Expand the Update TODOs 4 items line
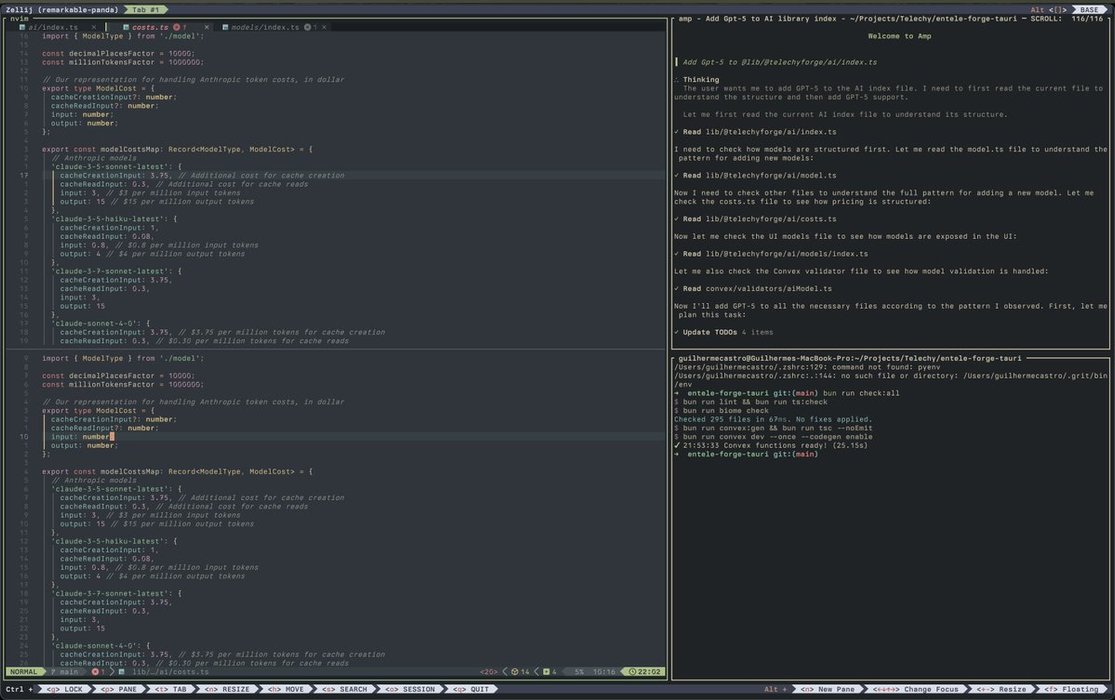The image size is (1115, 700). 725,332
